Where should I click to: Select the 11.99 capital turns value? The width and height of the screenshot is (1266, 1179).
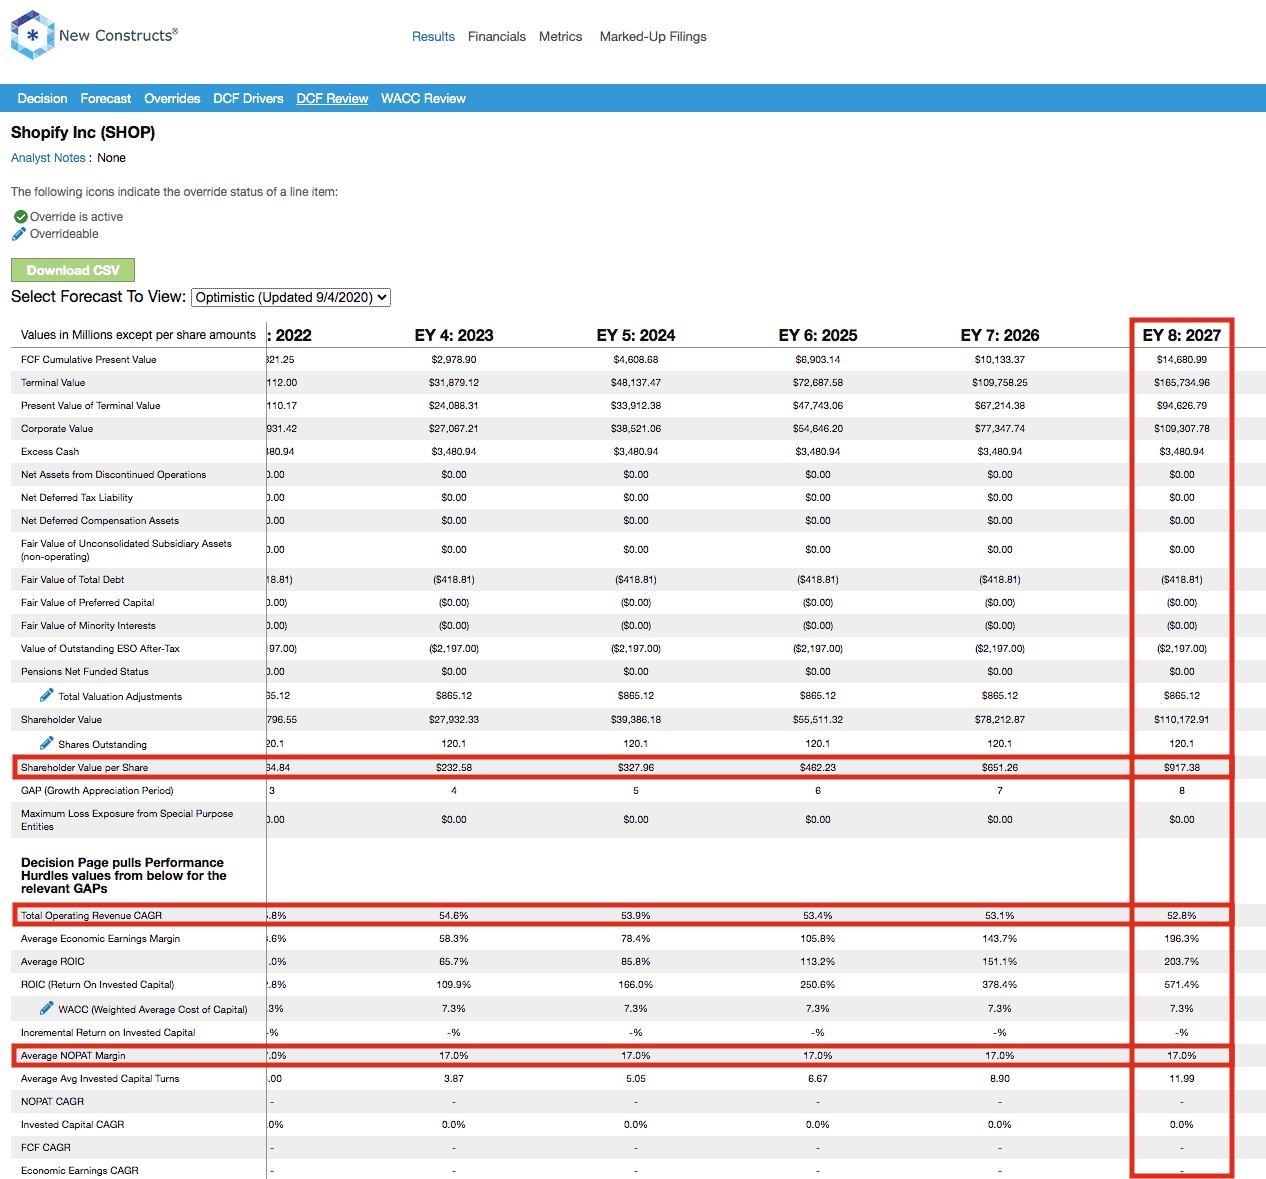click(x=1182, y=1078)
